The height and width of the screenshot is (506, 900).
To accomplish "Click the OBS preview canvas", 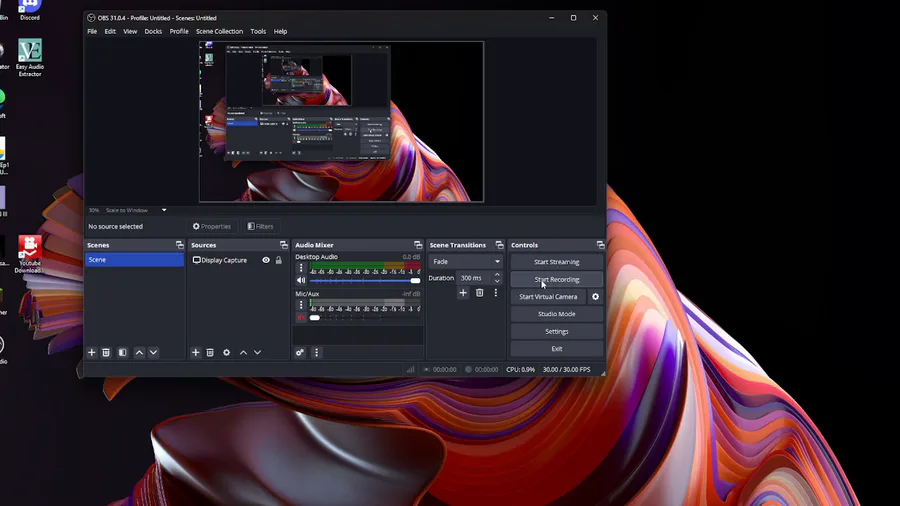I will pos(342,122).
